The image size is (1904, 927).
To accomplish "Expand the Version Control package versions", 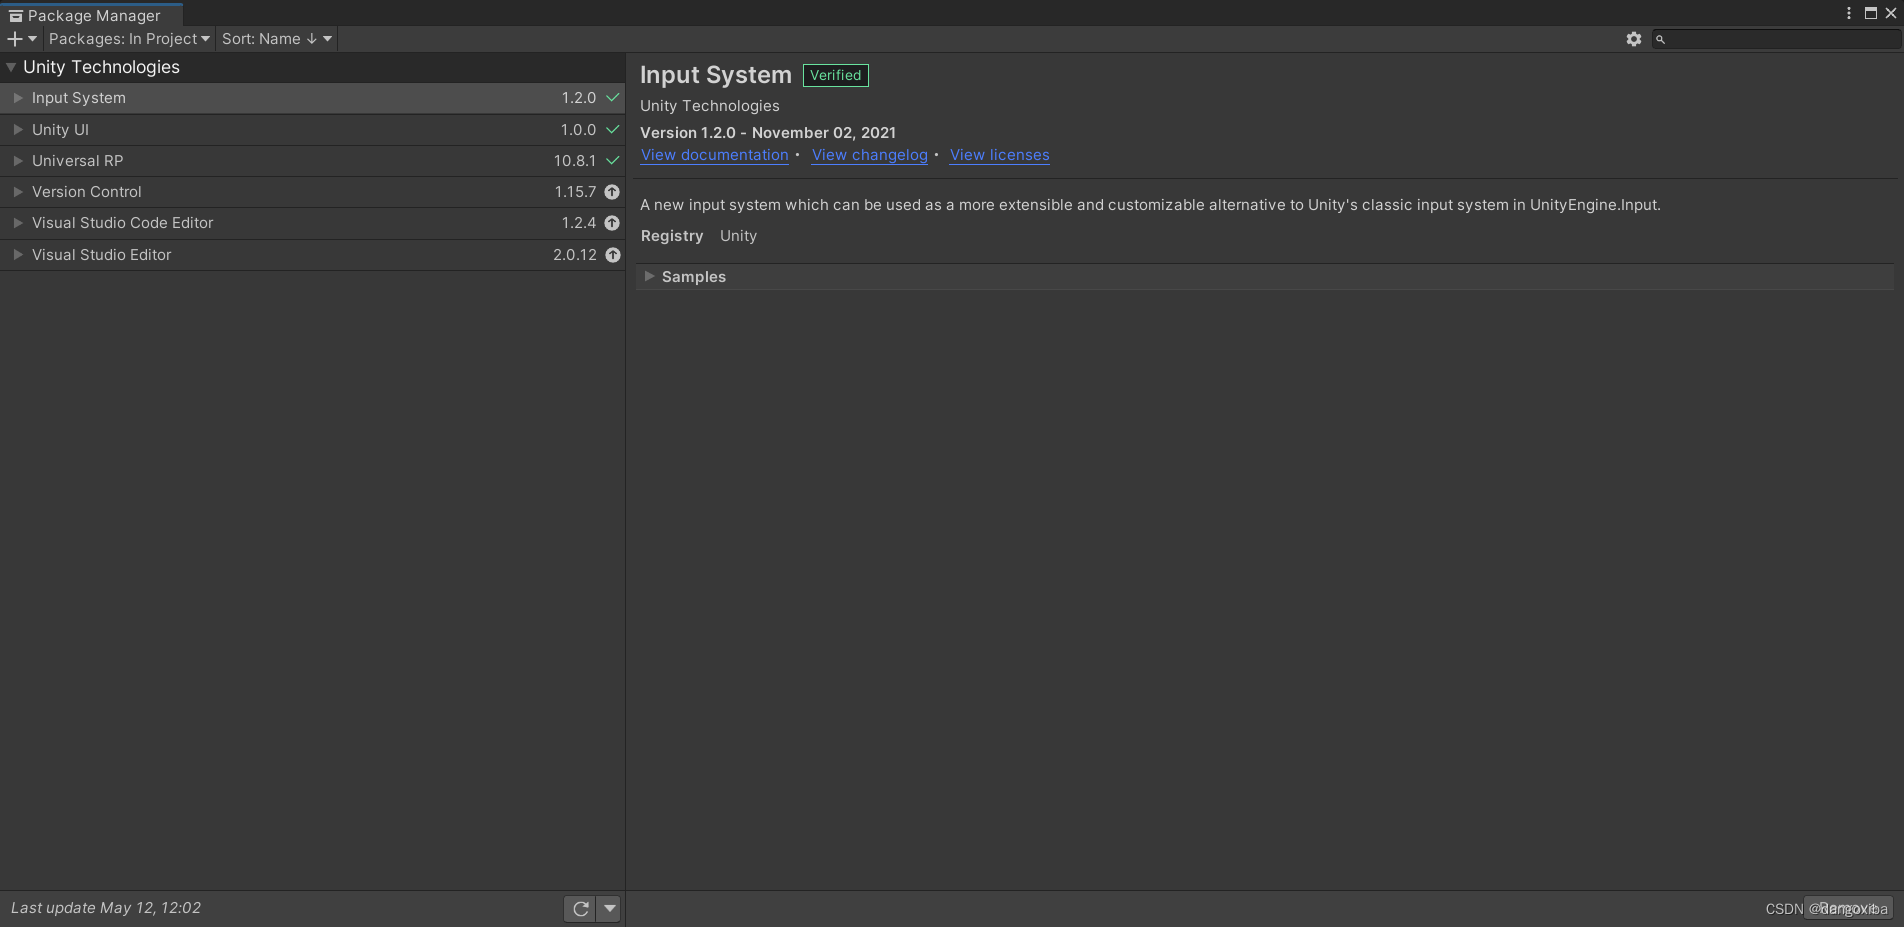I will [18, 192].
